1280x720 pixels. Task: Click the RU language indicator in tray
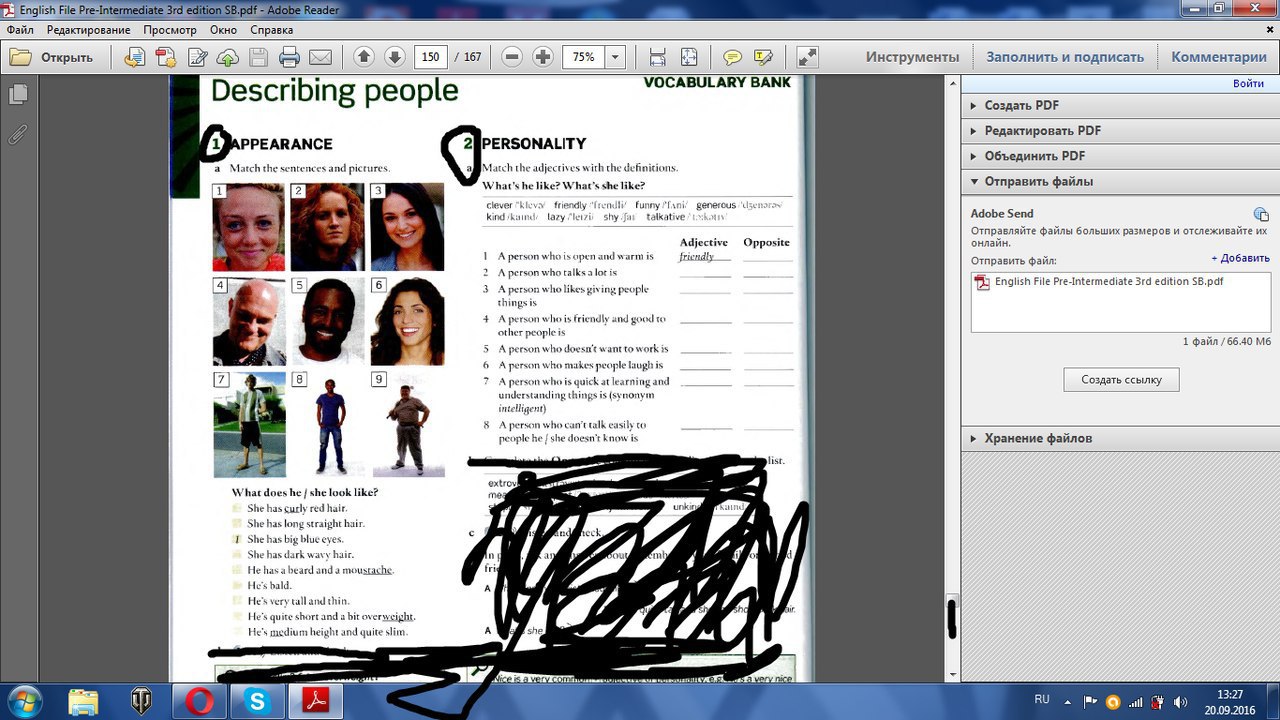coord(1042,700)
